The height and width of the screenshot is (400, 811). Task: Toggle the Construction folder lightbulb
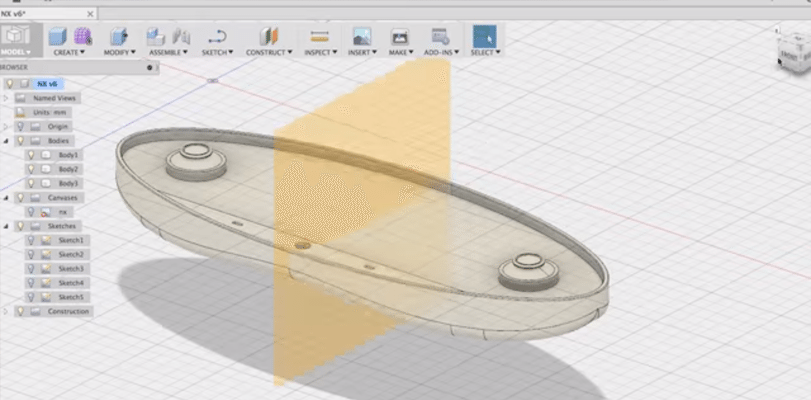(x=20, y=312)
